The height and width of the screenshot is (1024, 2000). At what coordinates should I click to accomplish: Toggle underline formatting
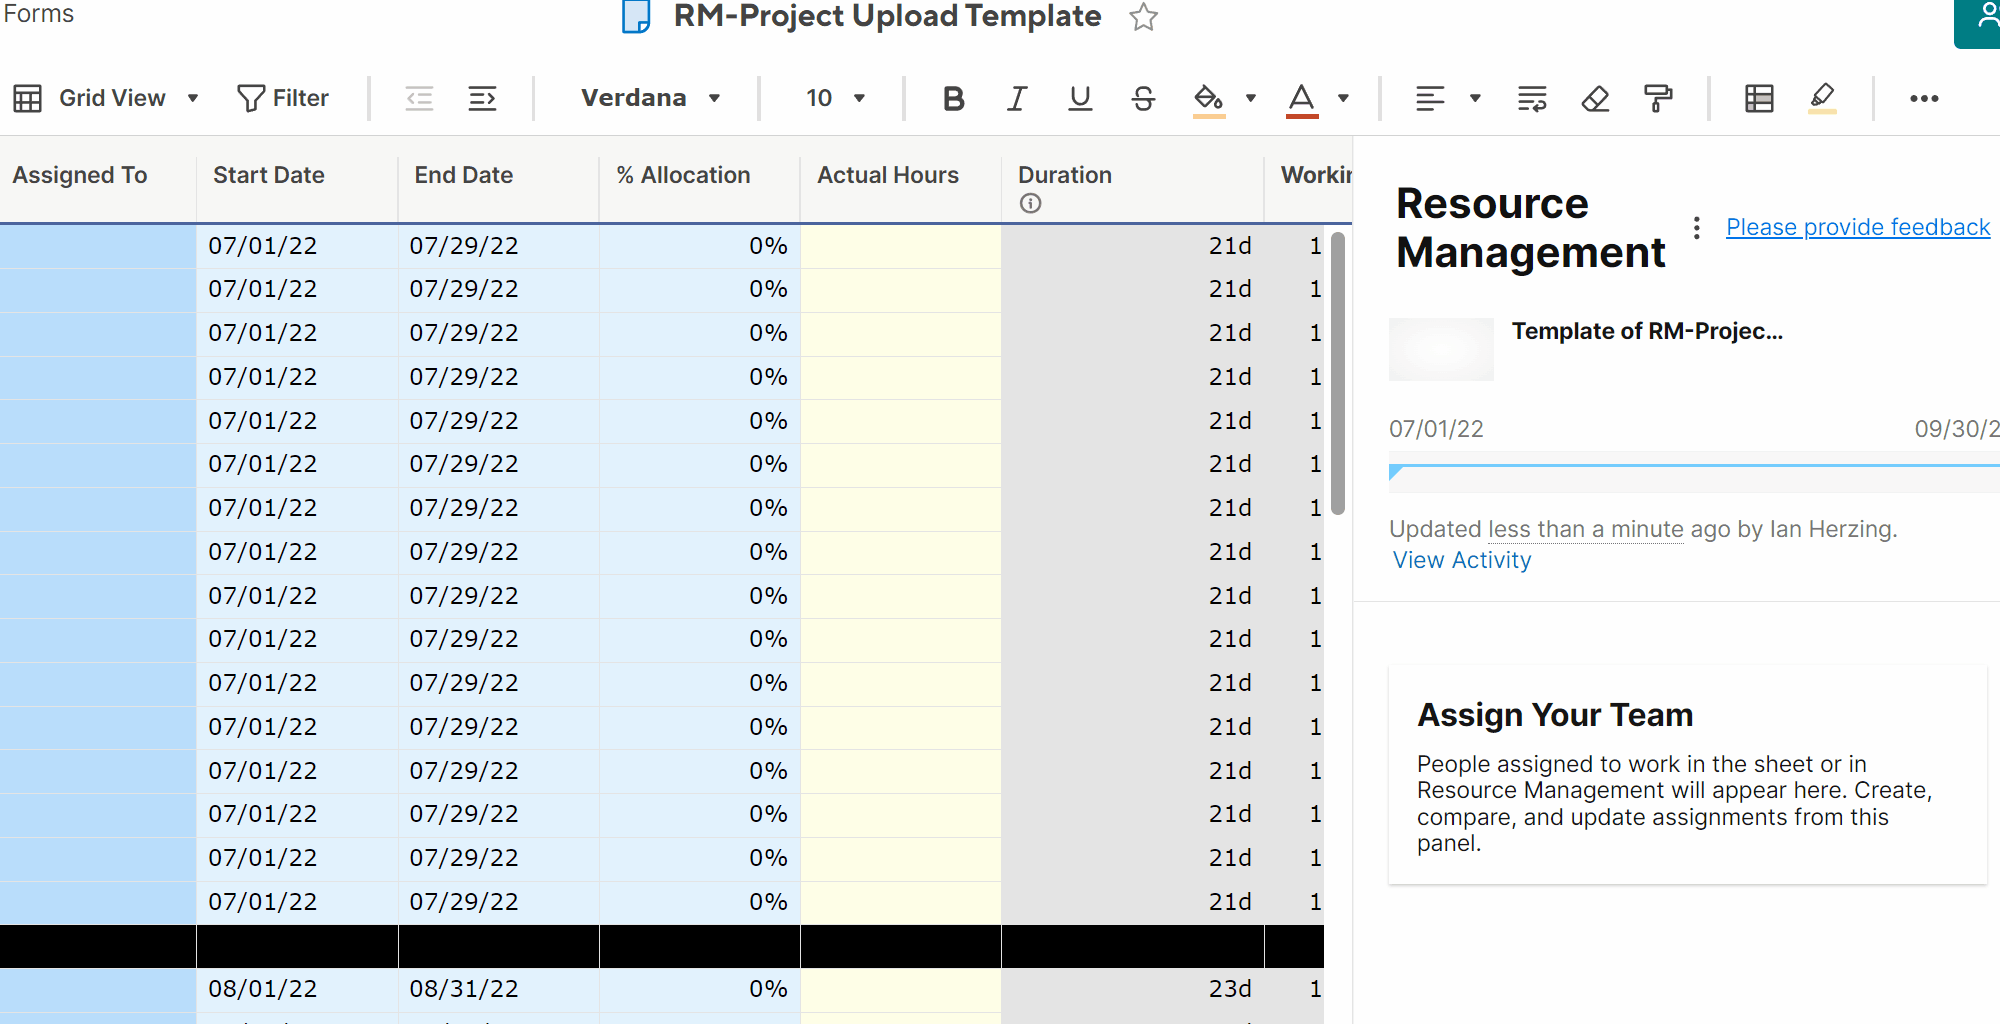coord(1080,98)
